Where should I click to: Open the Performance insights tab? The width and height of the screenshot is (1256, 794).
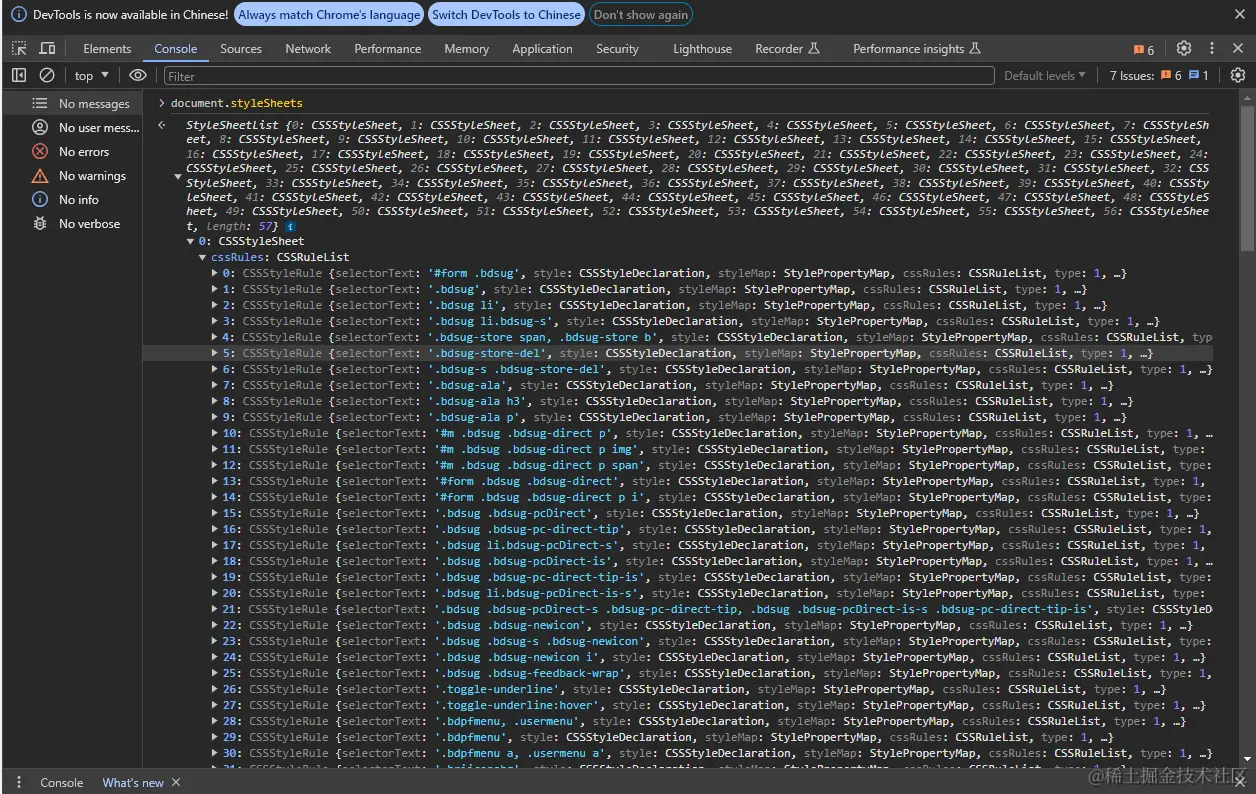[x=917, y=49]
